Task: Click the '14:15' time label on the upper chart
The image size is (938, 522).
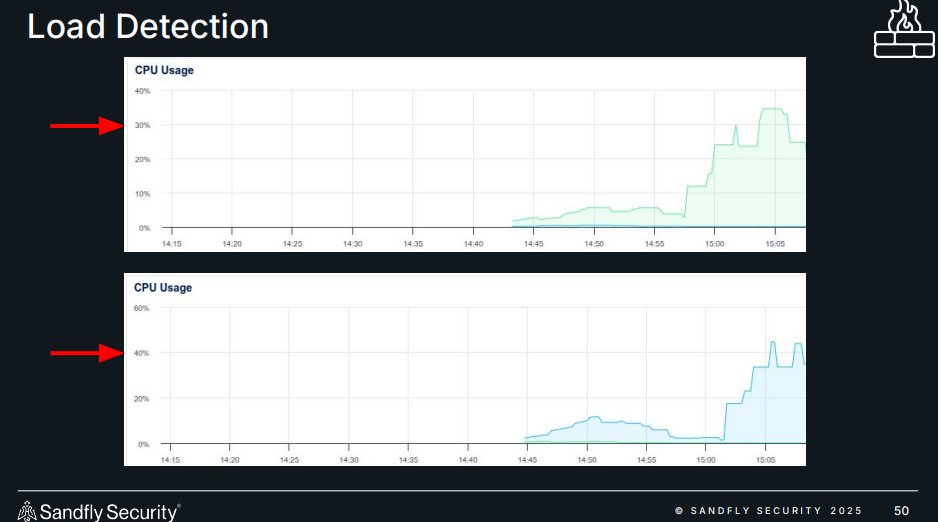Action: [172, 244]
